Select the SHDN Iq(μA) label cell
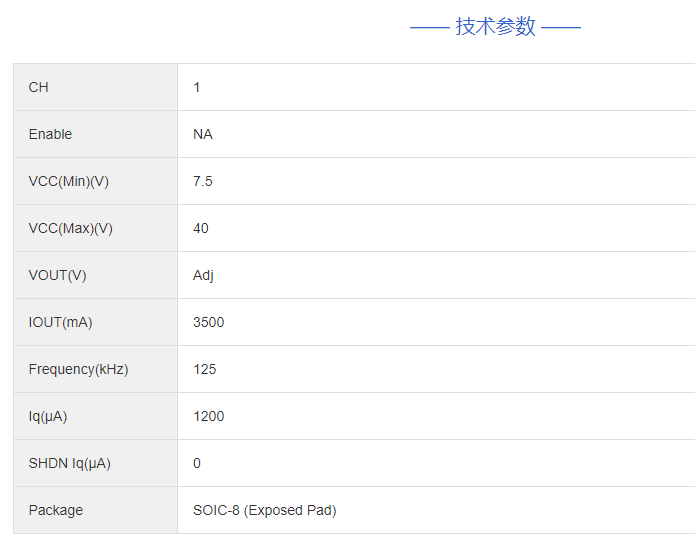Viewport: 695px width, 545px height. pyautogui.click(x=69, y=464)
